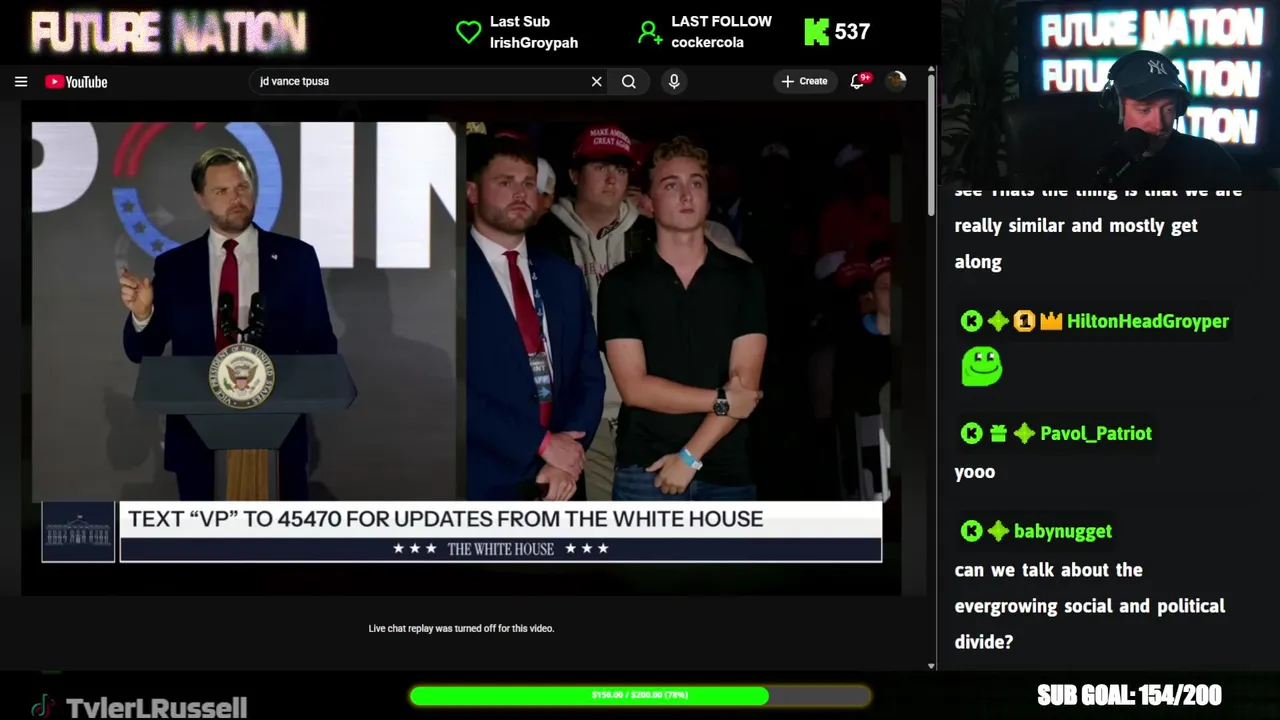The height and width of the screenshot is (720, 1280).
Task: Click the page scrollbar down arrow
Action: click(931, 665)
